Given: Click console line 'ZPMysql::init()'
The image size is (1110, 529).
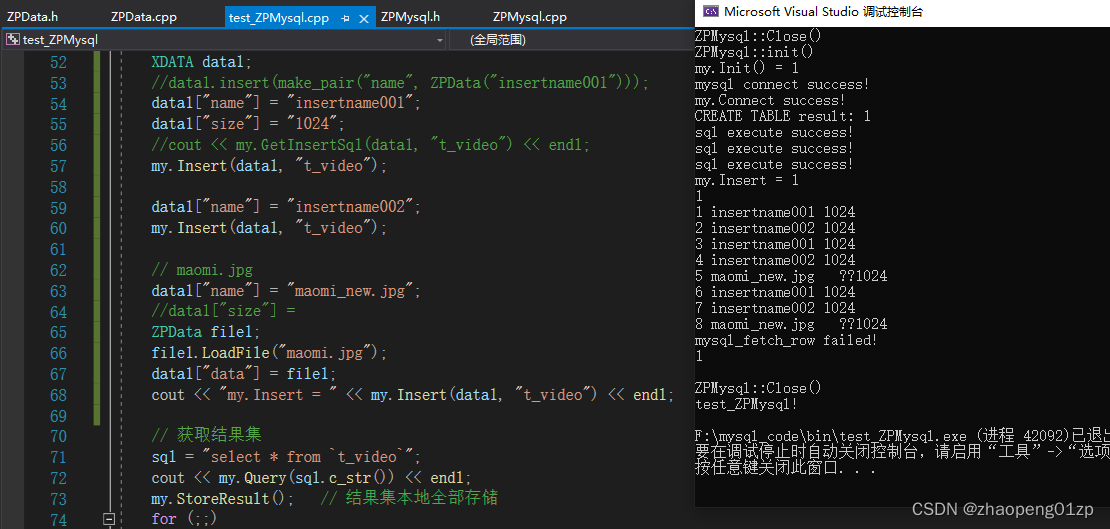Looking at the screenshot, I should coord(755,52).
